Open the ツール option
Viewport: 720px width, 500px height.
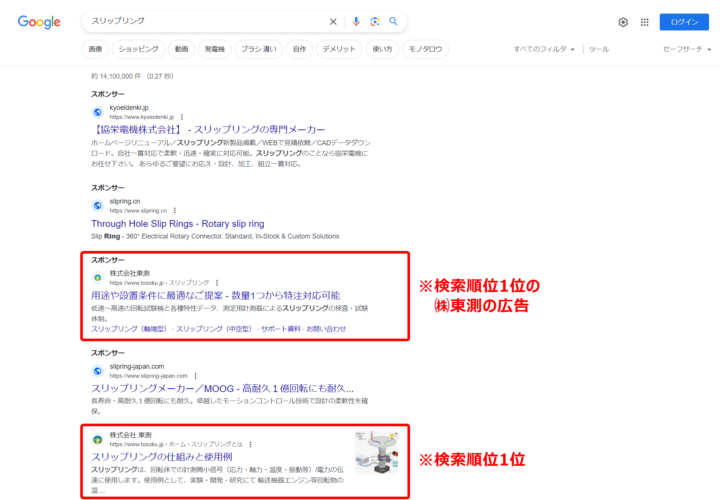(599, 49)
